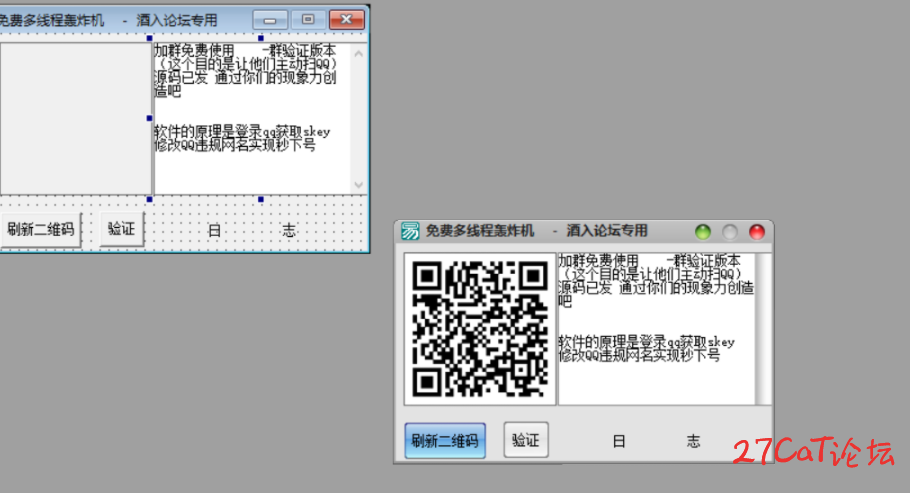910x493 pixels.
Task: Maximize the design window
Action: [308, 20]
